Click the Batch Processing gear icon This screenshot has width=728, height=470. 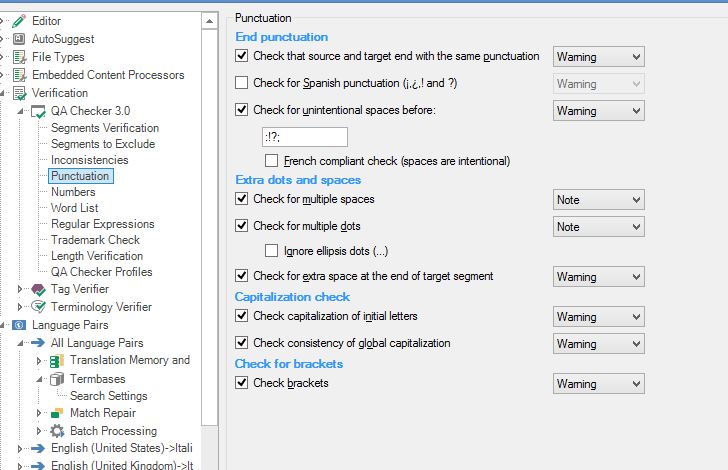57,431
